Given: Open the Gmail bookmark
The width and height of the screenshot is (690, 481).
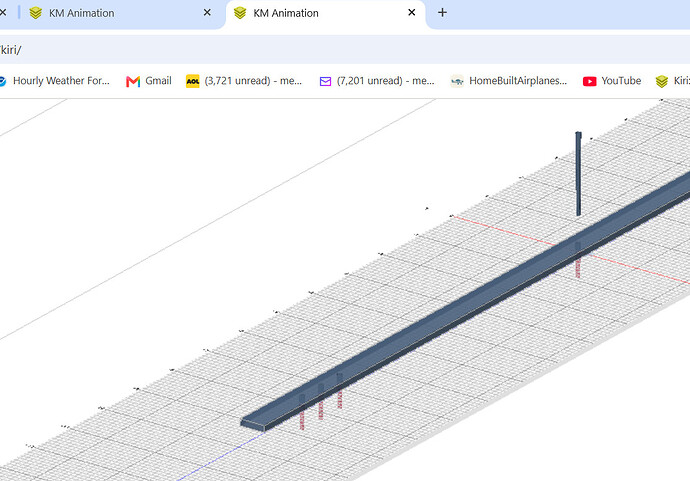Looking at the screenshot, I should (148, 81).
